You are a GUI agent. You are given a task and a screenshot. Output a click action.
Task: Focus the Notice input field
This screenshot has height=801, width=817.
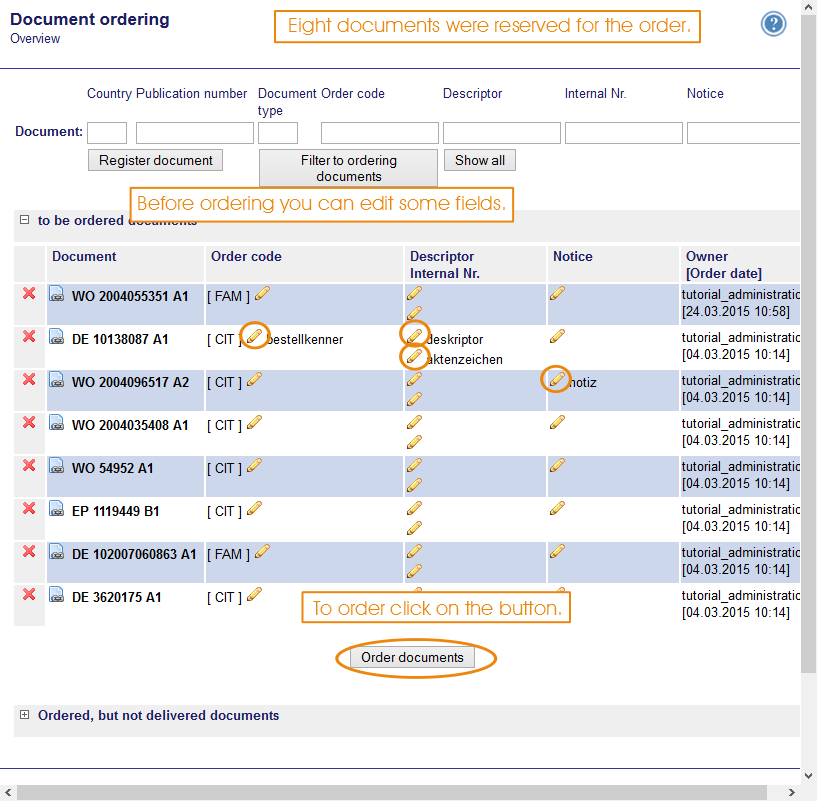tap(744, 133)
